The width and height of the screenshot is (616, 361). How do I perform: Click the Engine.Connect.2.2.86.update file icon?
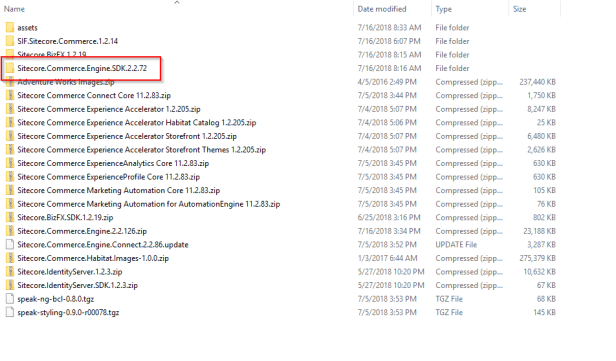point(10,244)
